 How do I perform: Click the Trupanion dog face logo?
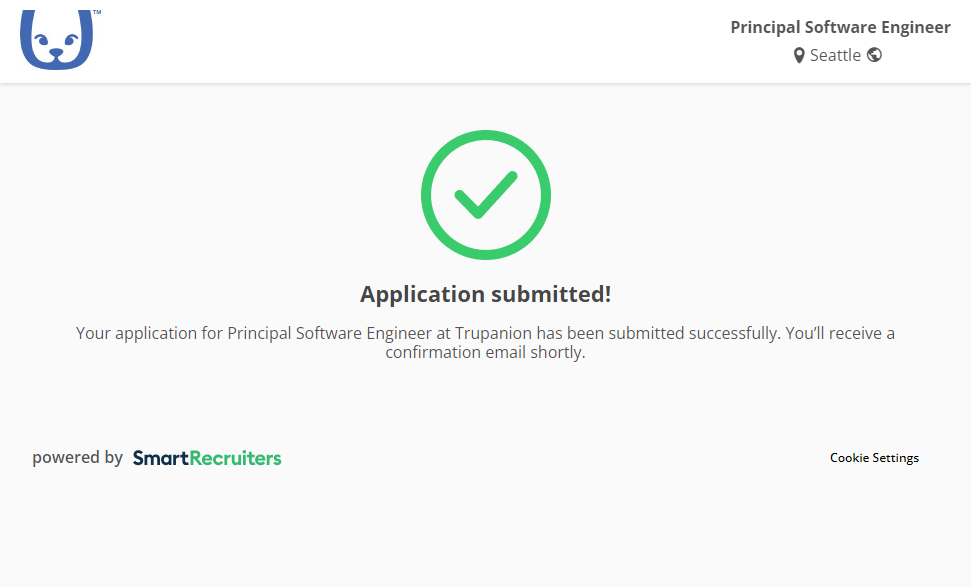click(x=56, y=41)
